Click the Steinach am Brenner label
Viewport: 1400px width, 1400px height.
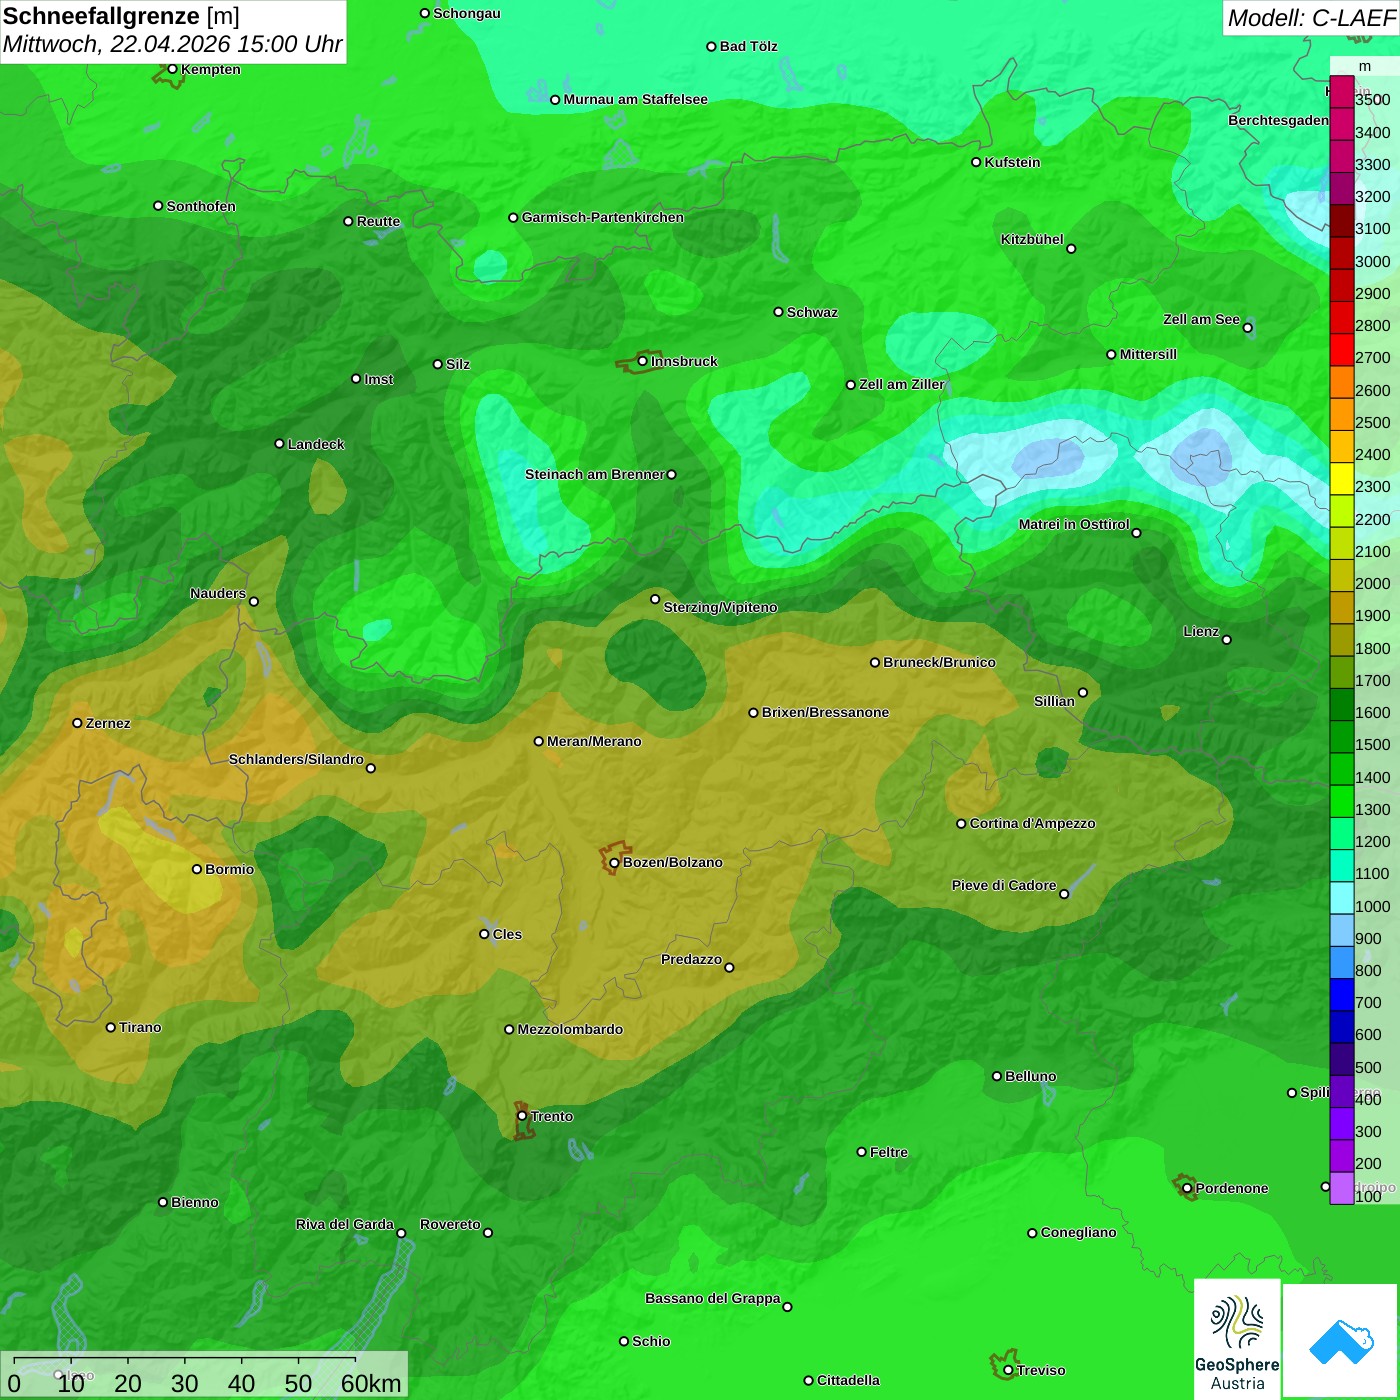pyautogui.click(x=595, y=474)
